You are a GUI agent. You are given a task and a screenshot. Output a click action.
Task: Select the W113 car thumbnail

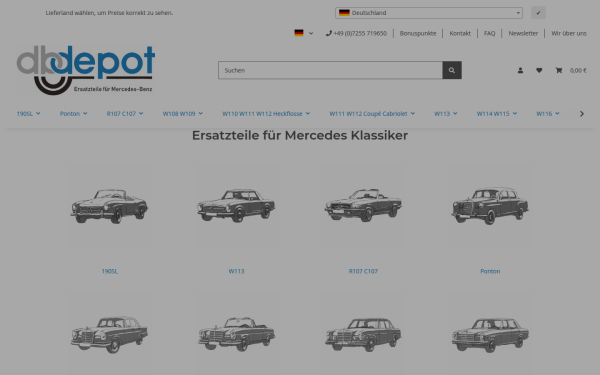[236, 206]
